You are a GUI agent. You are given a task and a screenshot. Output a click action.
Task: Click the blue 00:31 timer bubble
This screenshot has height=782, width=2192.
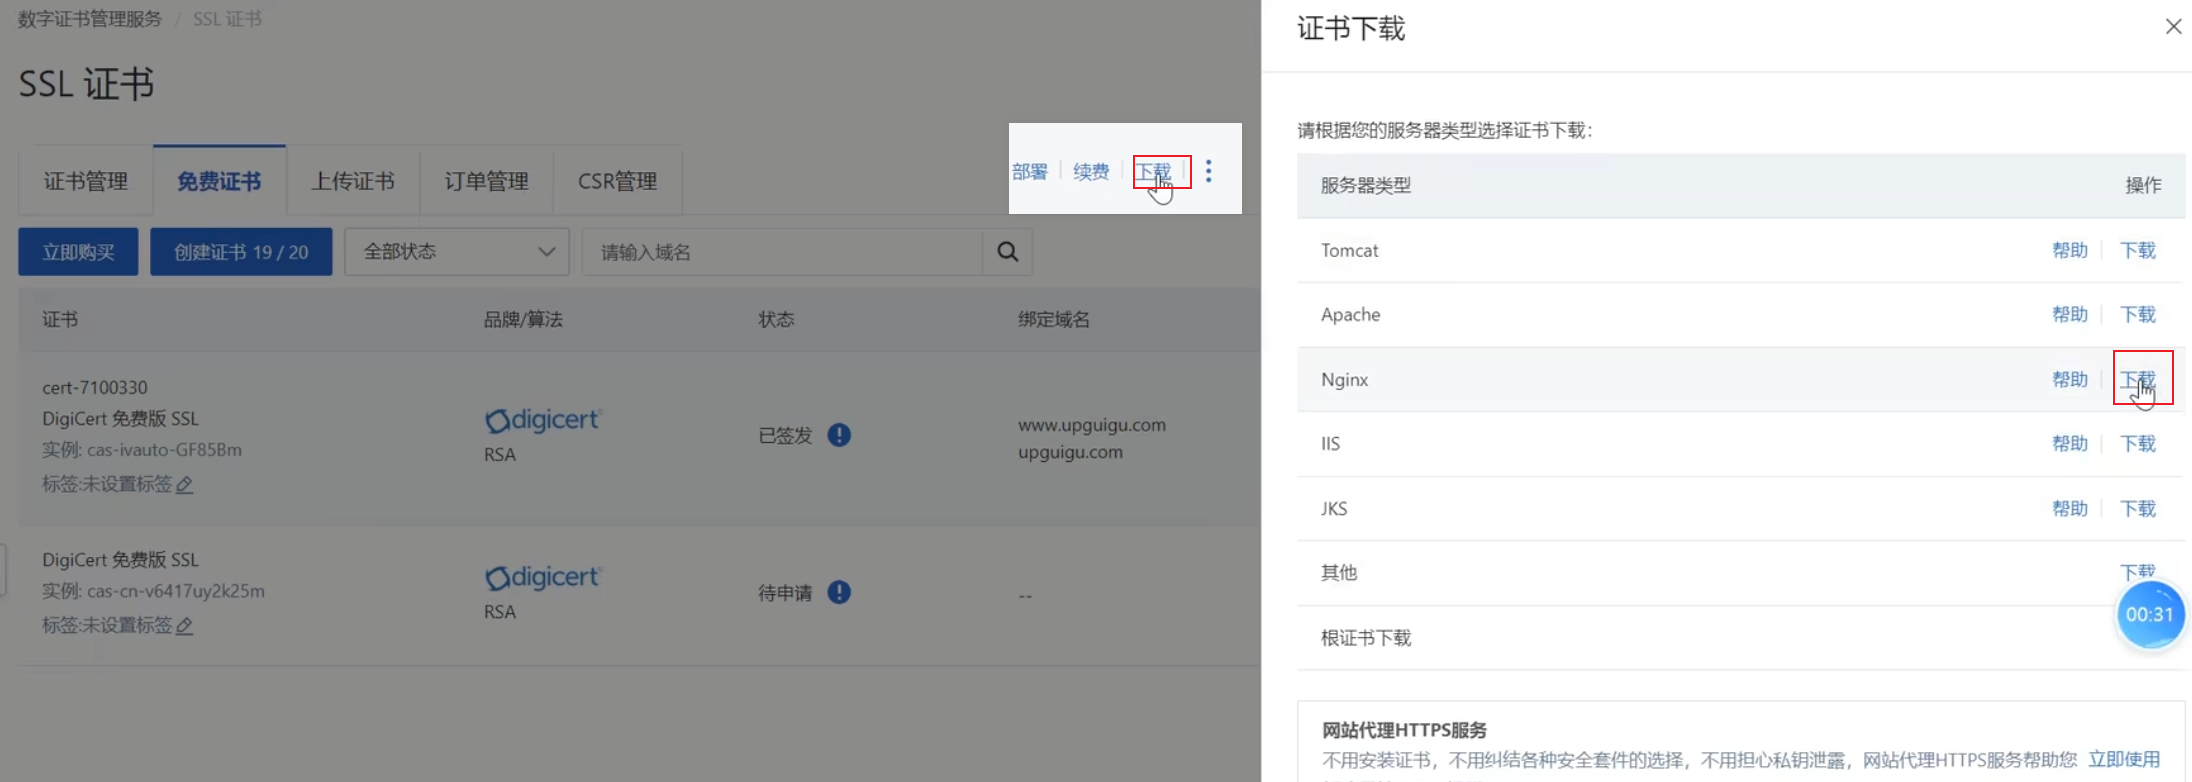tap(2149, 615)
